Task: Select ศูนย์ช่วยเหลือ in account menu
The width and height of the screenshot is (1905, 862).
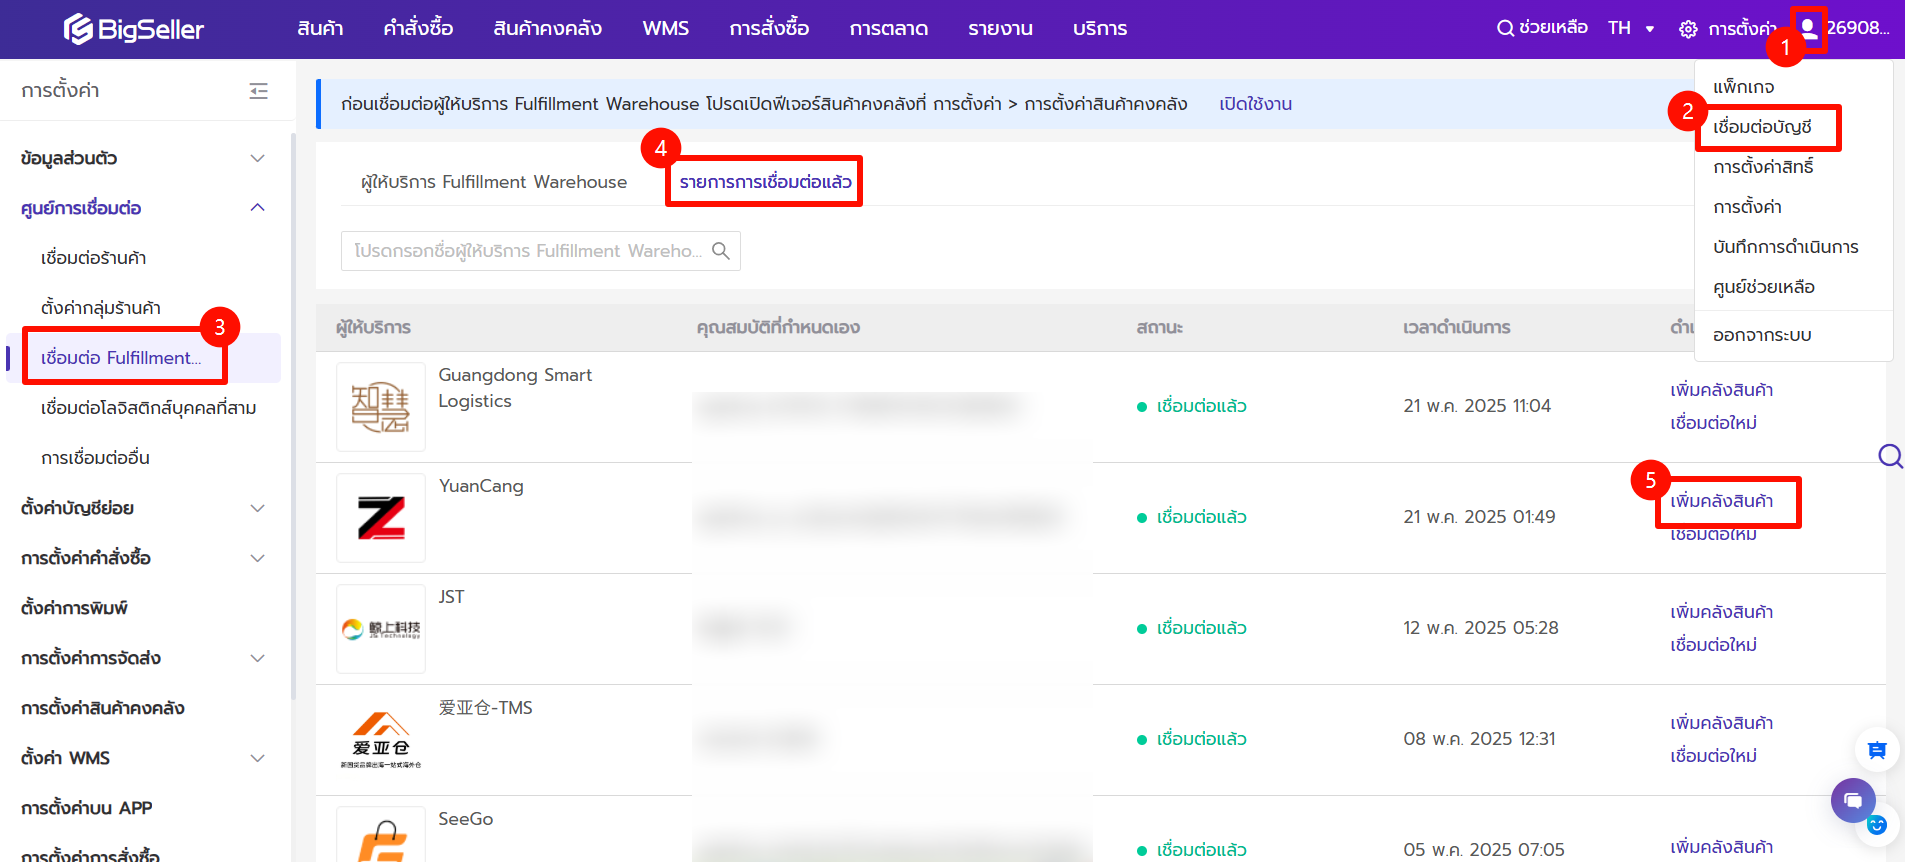Action: click(1763, 287)
